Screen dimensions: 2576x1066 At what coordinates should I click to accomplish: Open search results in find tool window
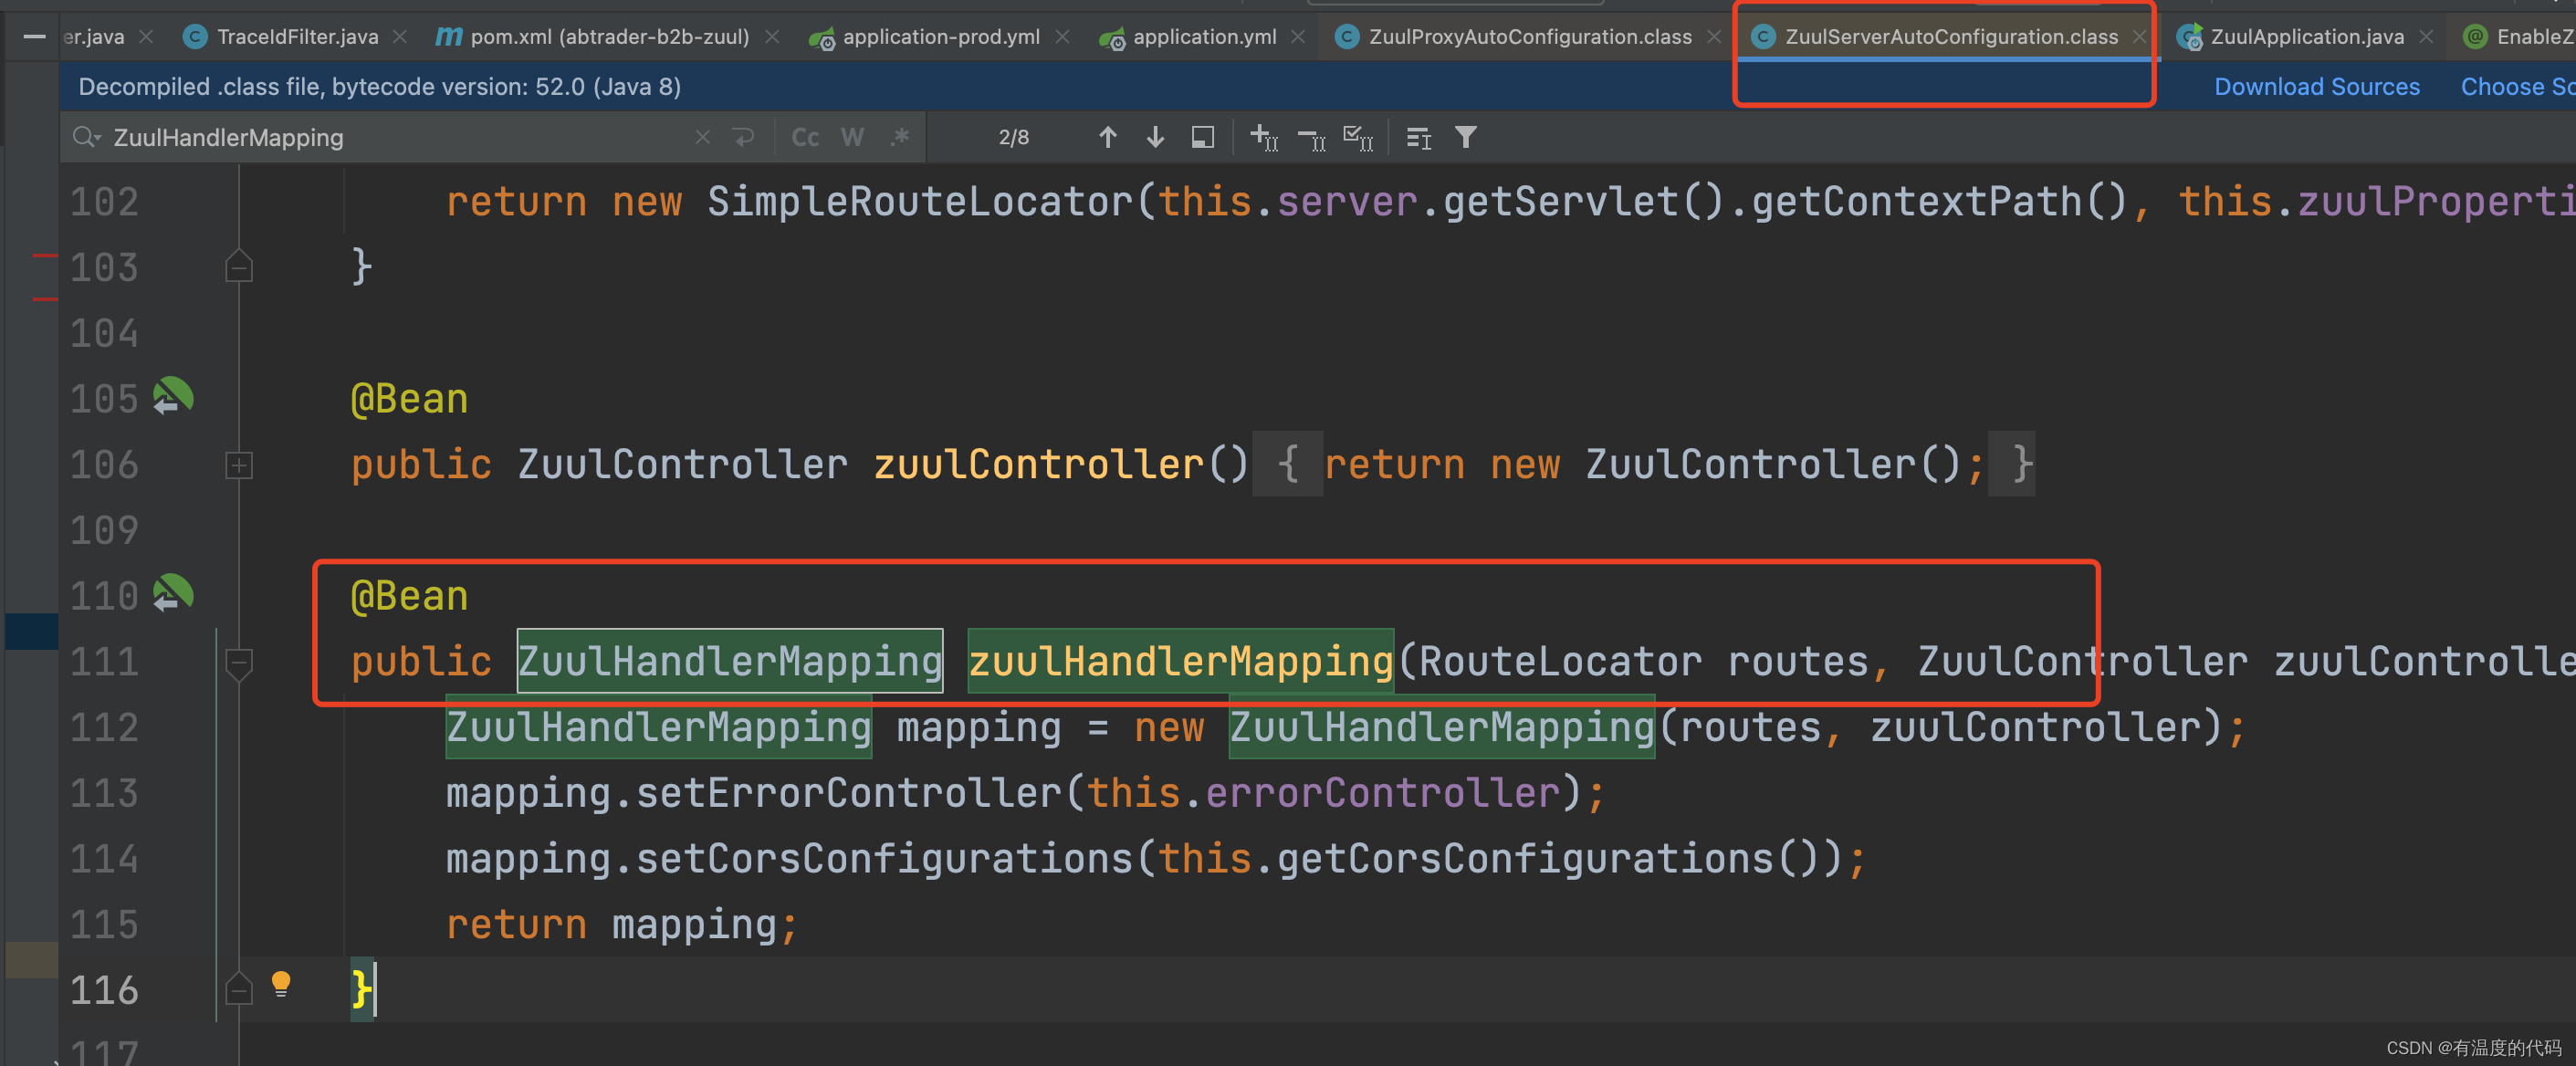pos(1203,137)
